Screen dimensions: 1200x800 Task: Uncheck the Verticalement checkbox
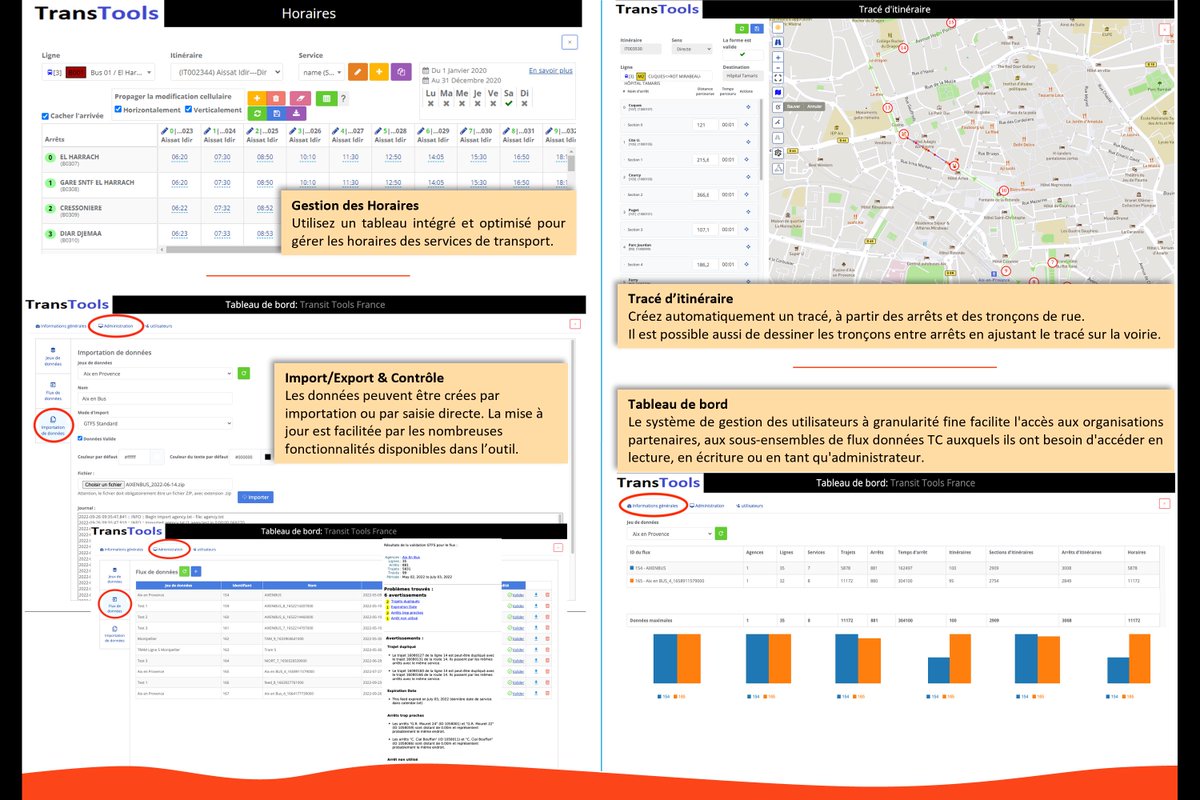pos(187,110)
